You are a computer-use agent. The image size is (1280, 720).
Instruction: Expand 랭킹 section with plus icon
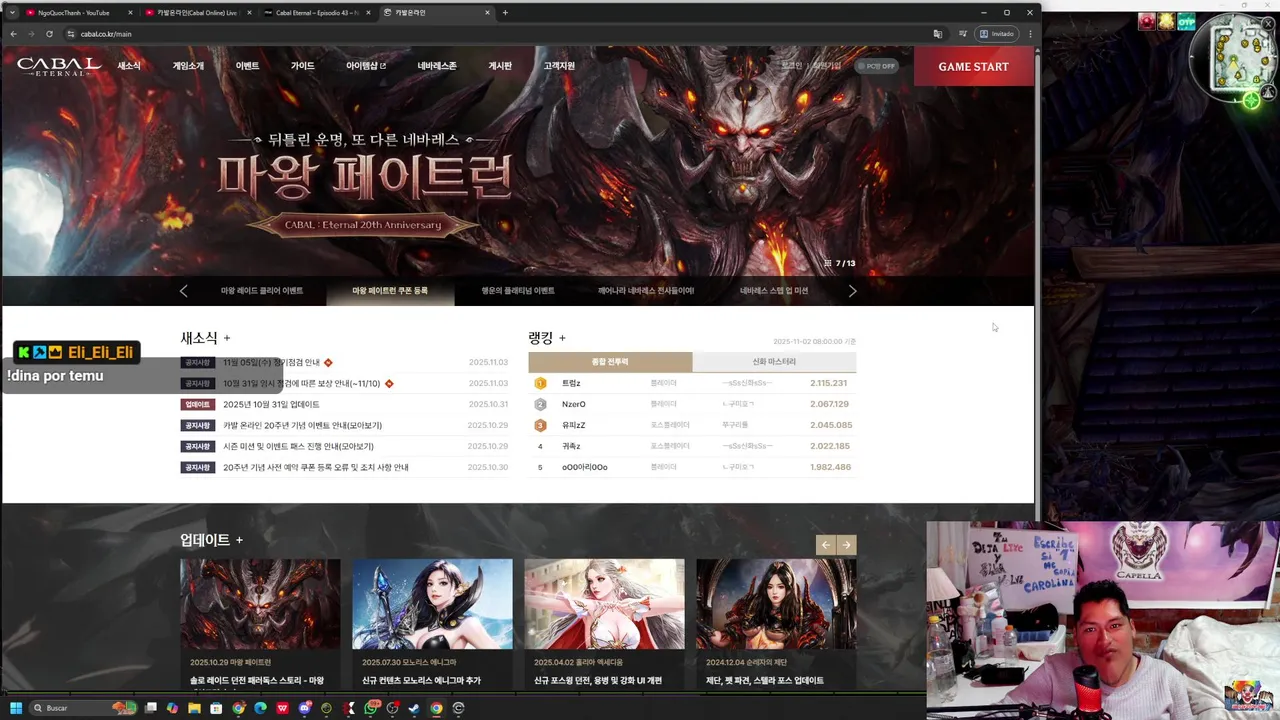point(562,338)
